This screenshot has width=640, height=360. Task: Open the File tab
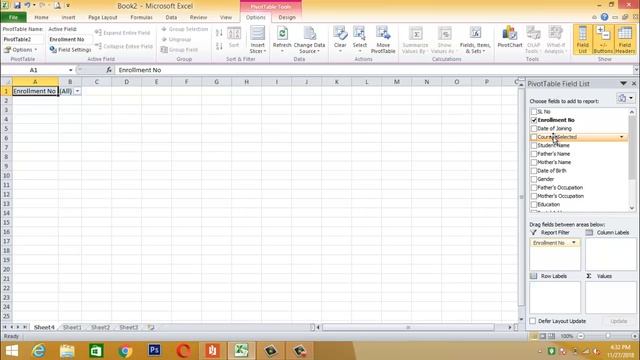13,17
